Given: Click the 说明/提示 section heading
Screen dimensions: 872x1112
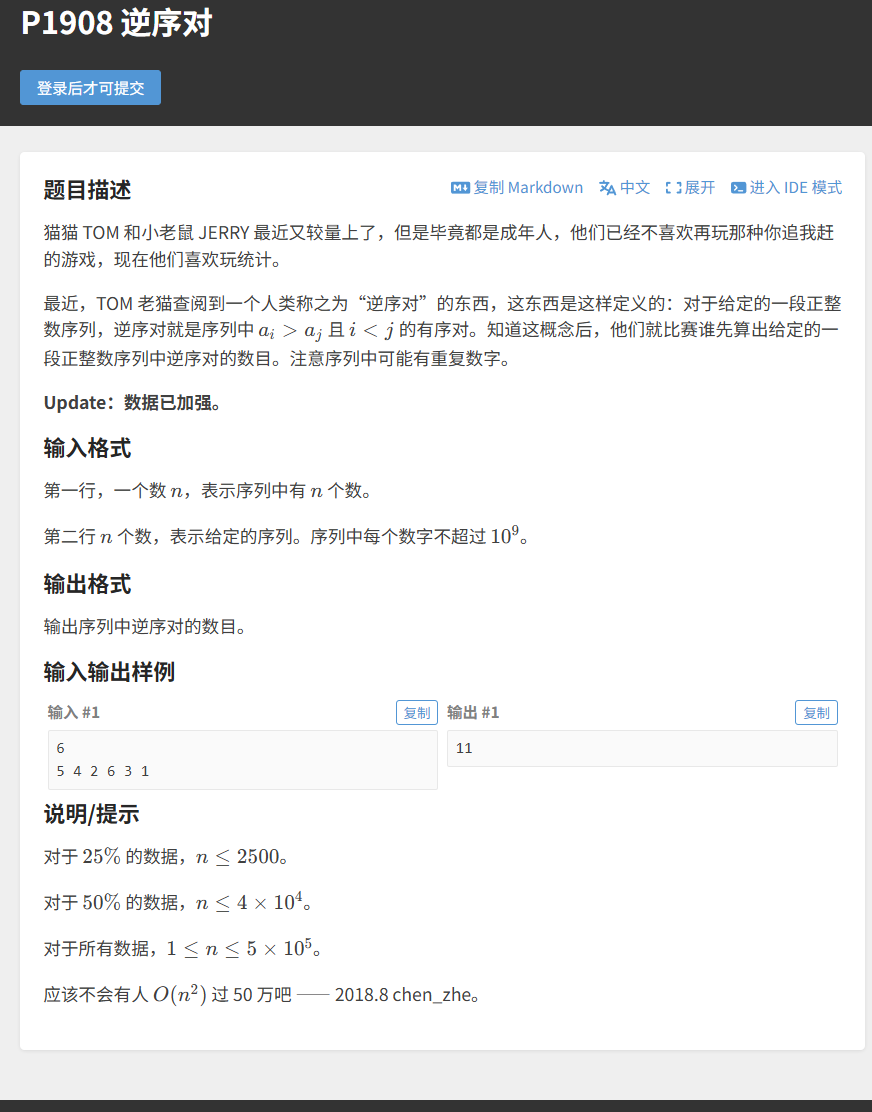Looking at the screenshot, I should pyautogui.click(x=91, y=814).
